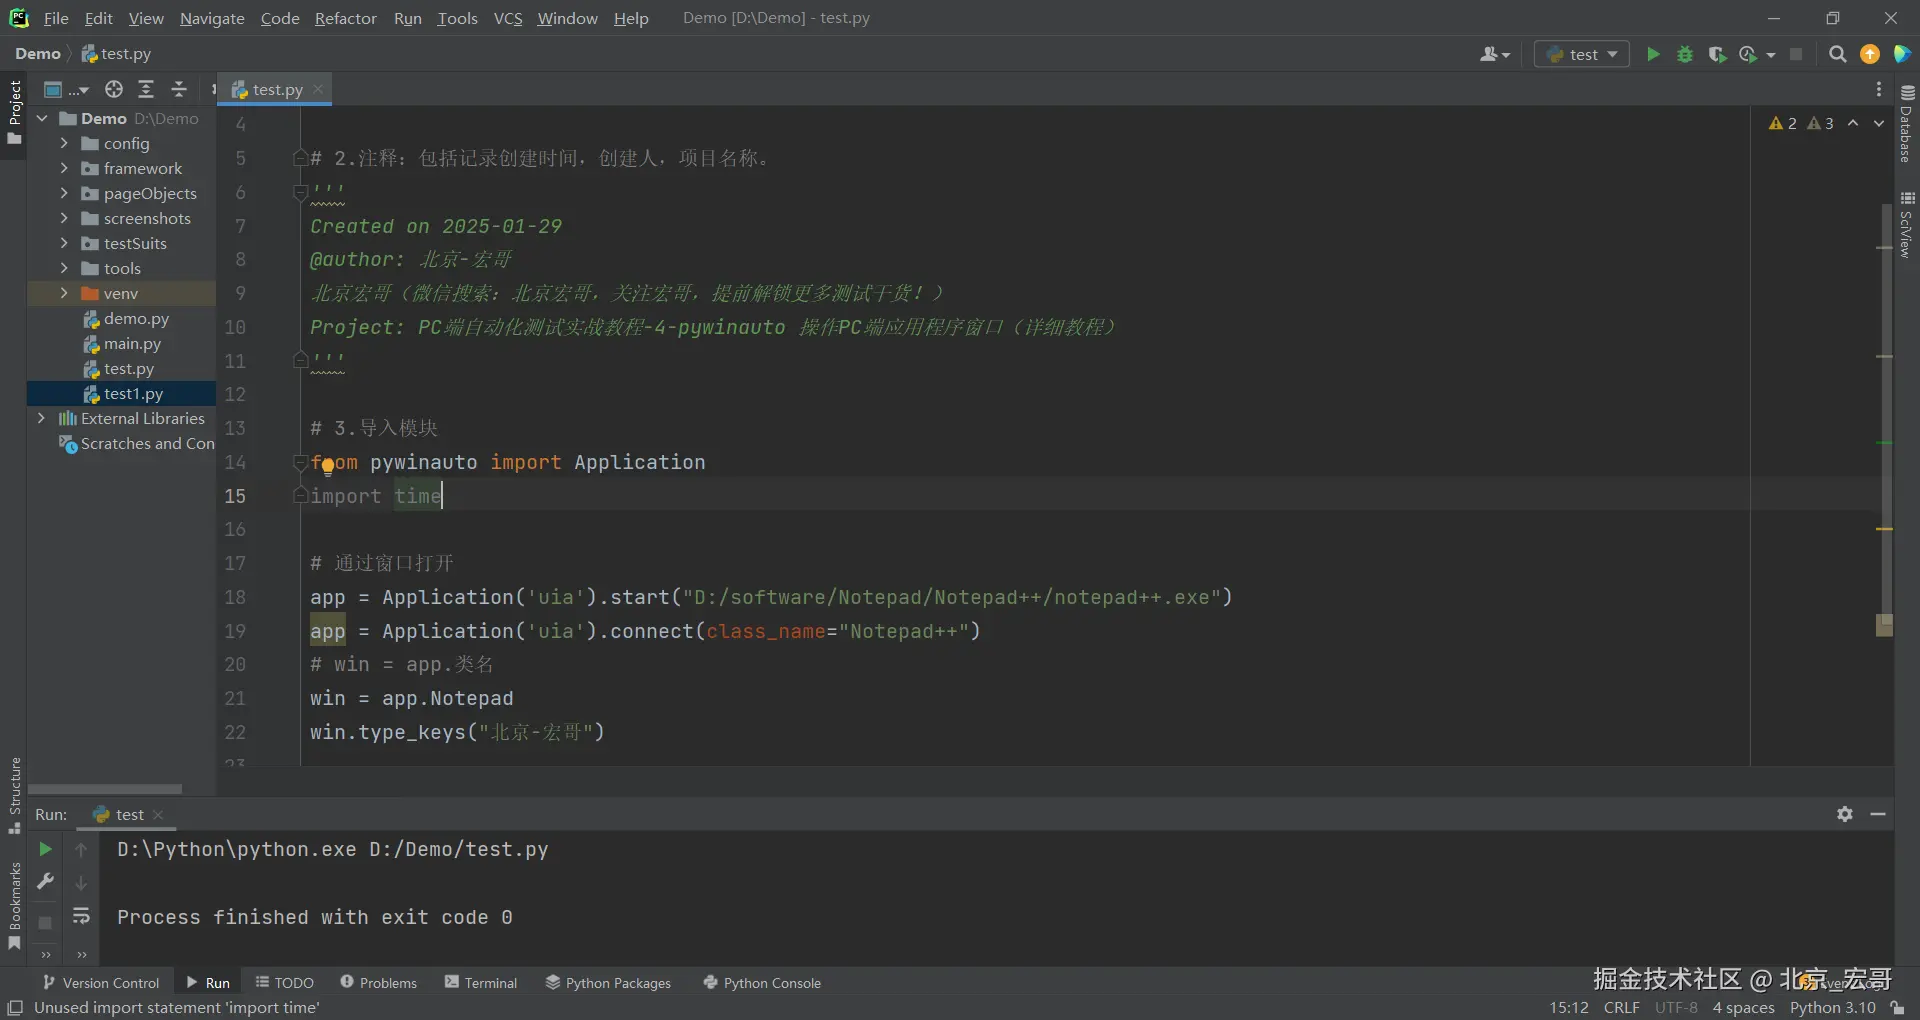1920x1020 pixels.
Task: Change CRLF line separator in status bar
Action: (x=1621, y=1008)
